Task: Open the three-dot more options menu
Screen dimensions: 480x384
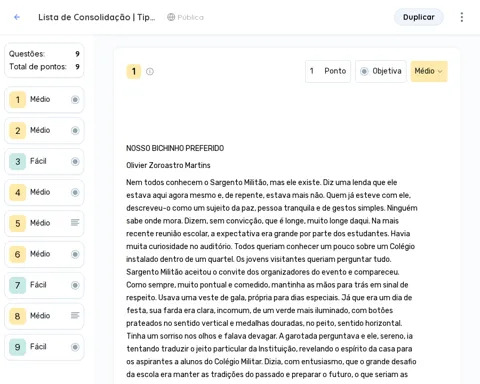Action: coord(462,17)
